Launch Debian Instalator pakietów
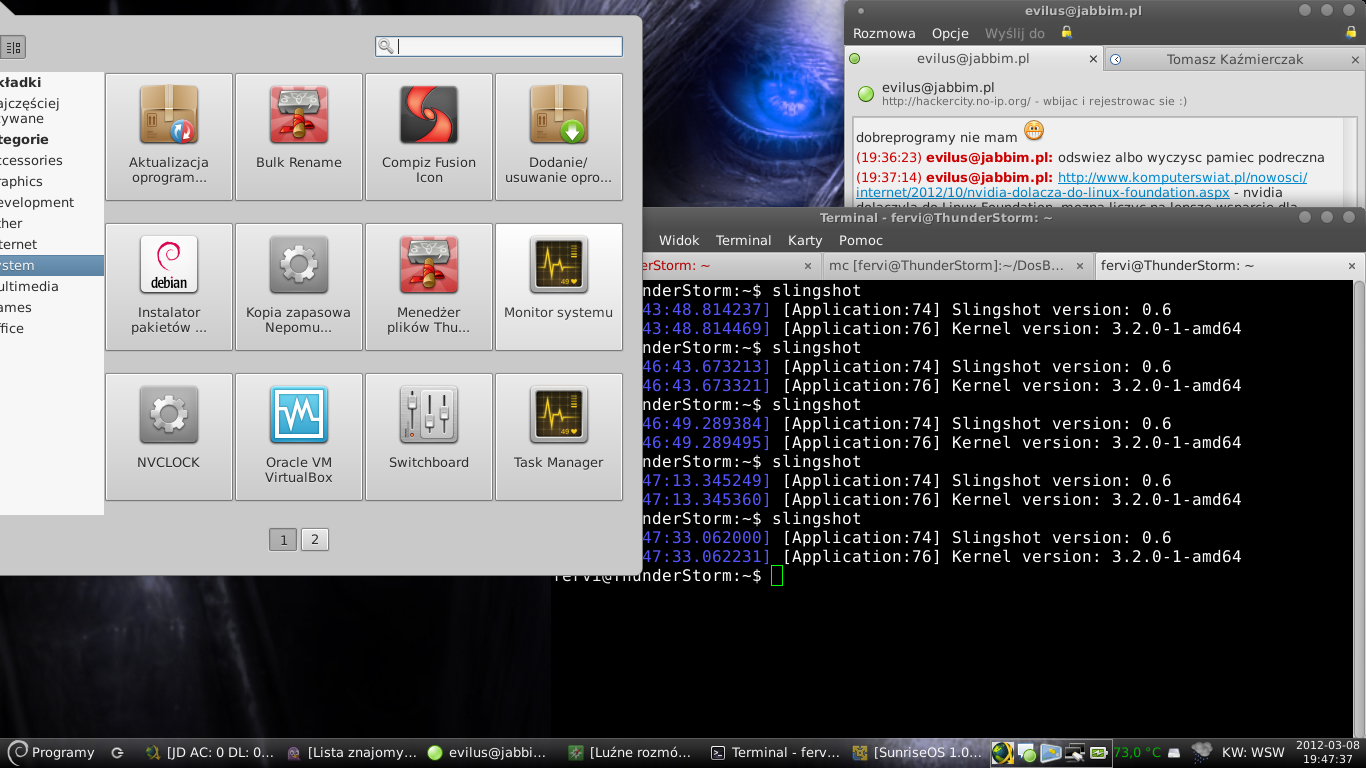The width and height of the screenshot is (1366, 768). (168, 286)
